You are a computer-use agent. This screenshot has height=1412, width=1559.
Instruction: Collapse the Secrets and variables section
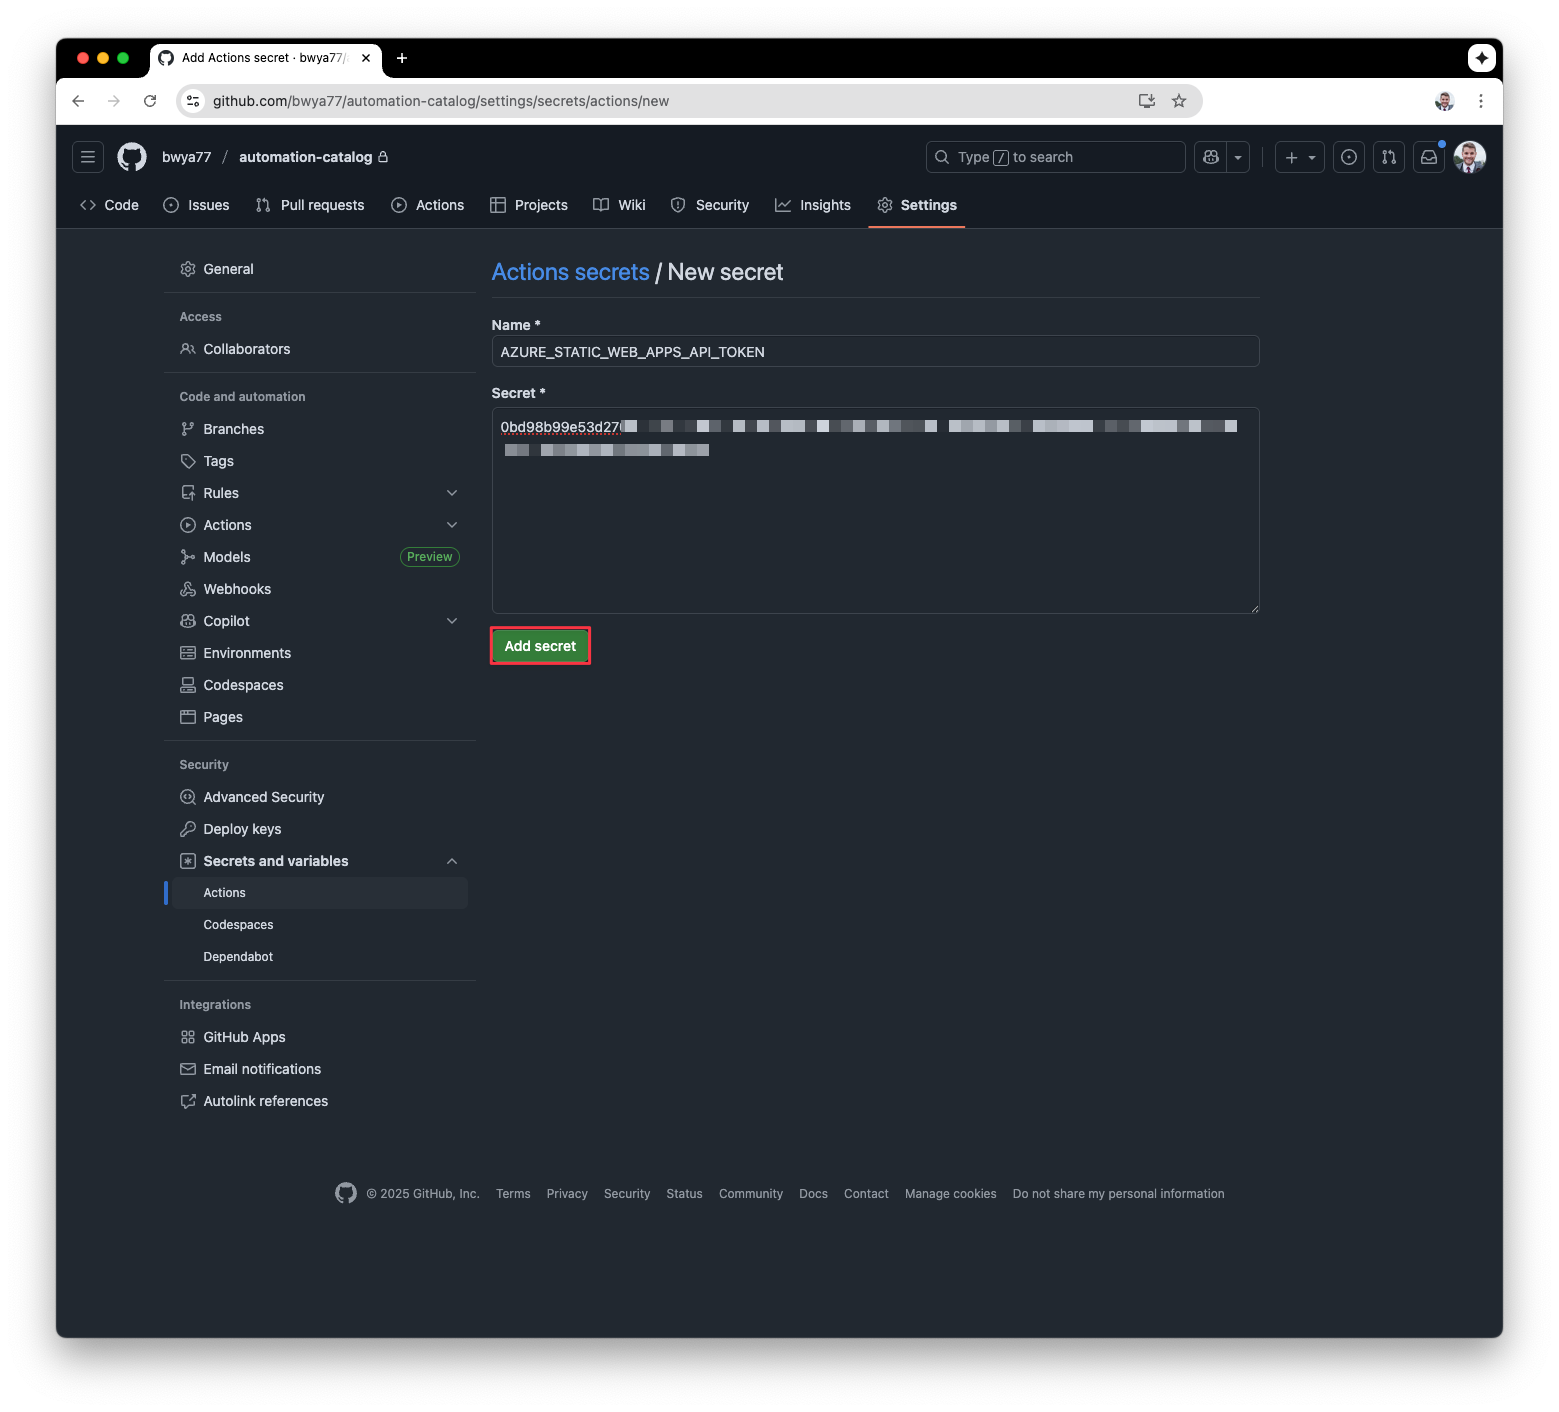(452, 861)
